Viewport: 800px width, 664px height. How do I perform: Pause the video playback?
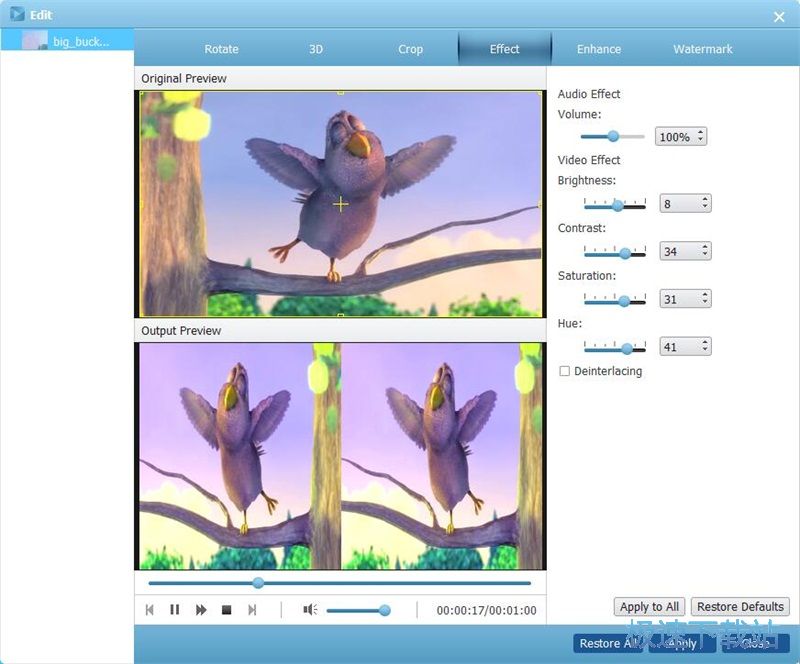pyautogui.click(x=174, y=610)
